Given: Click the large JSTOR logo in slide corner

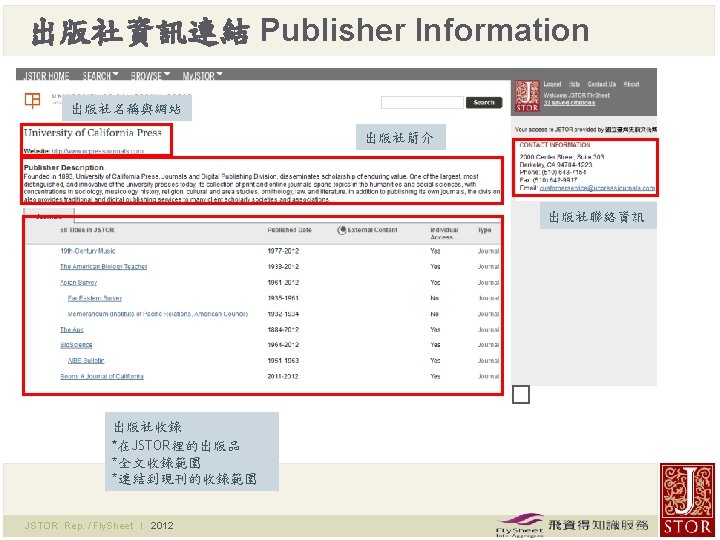Looking at the screenshot, I should (x=687, y=499).
